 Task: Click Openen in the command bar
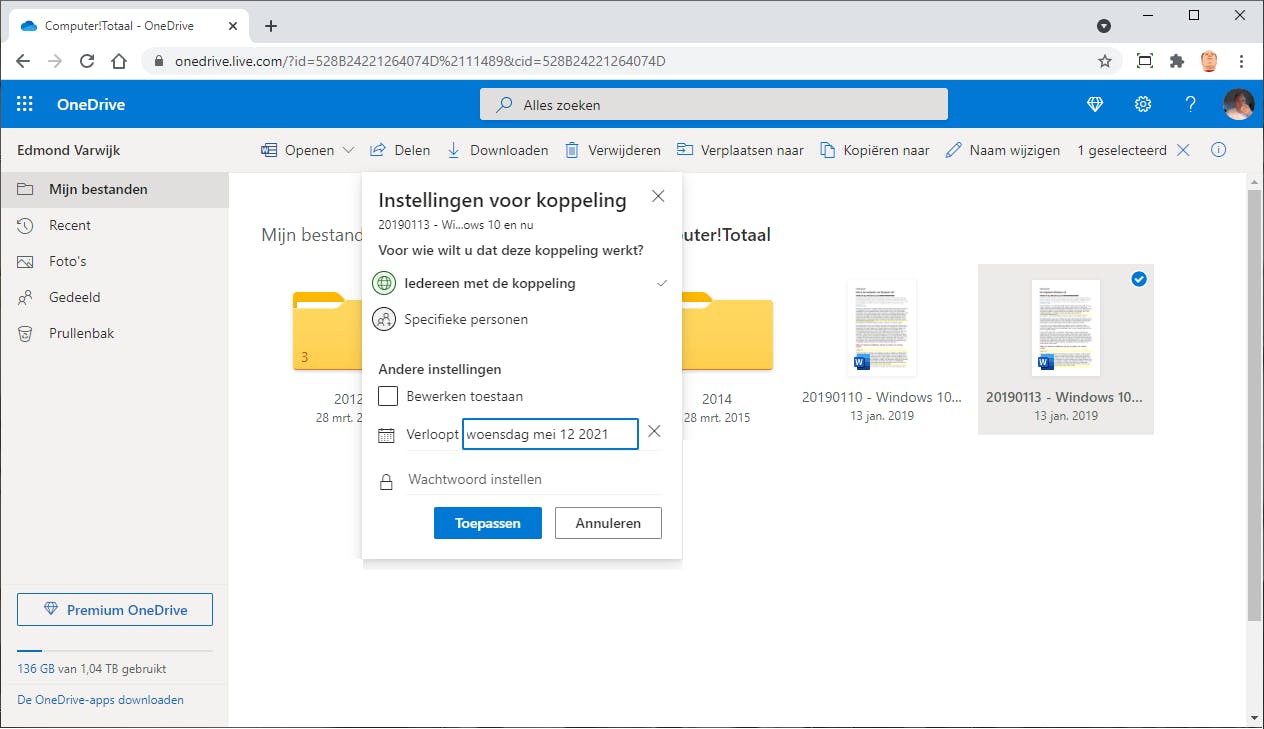tap(297, 150)
